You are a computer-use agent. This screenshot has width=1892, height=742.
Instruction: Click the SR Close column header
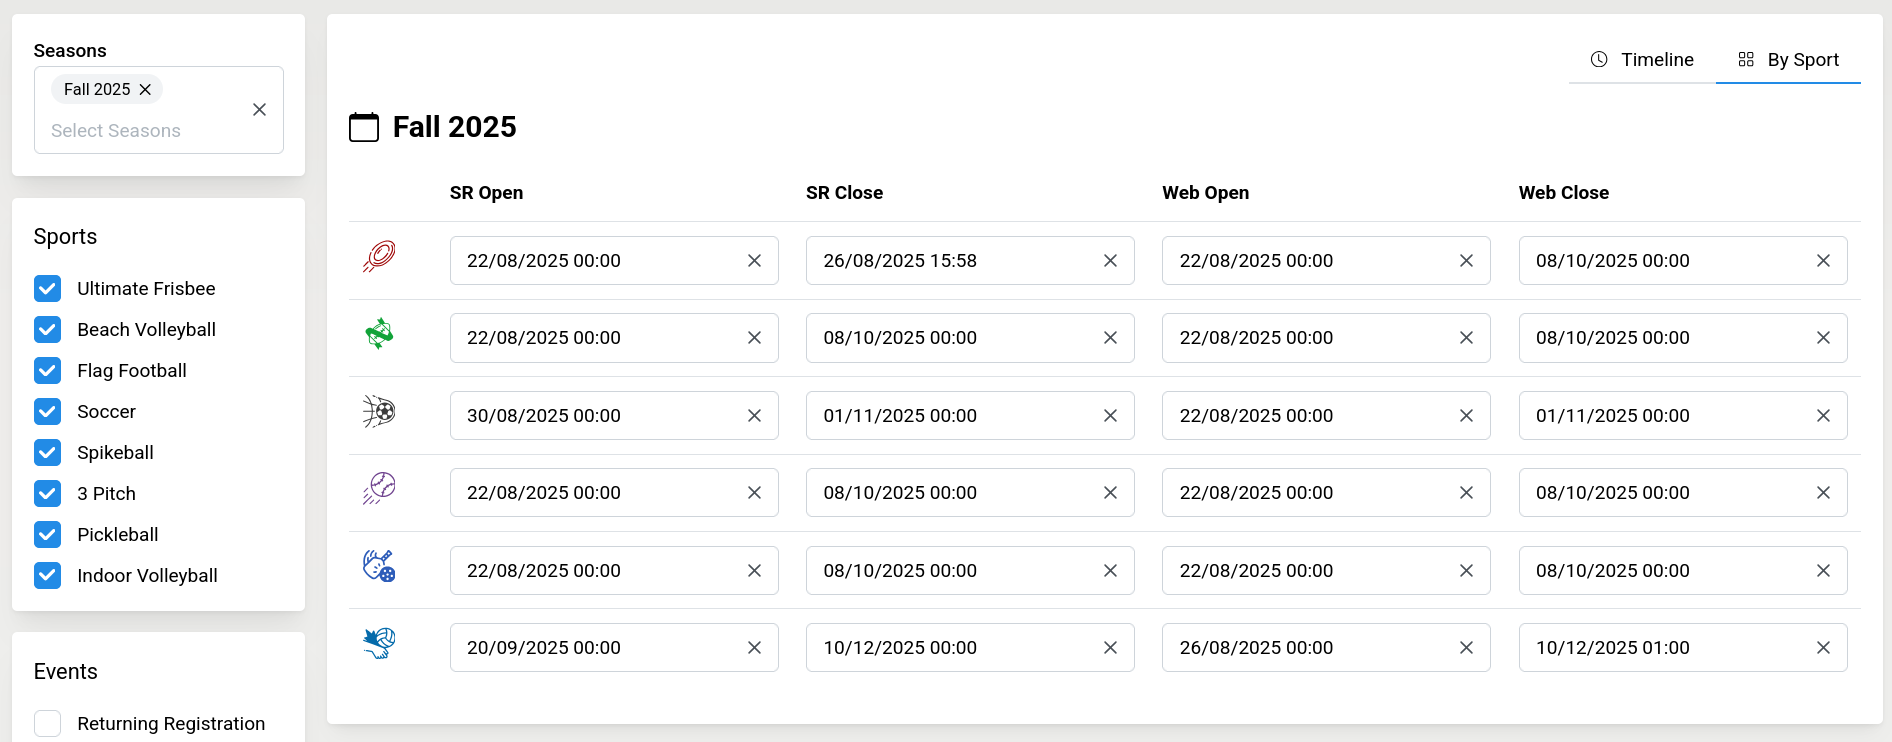pyautogui.click(x=844, y=193)
